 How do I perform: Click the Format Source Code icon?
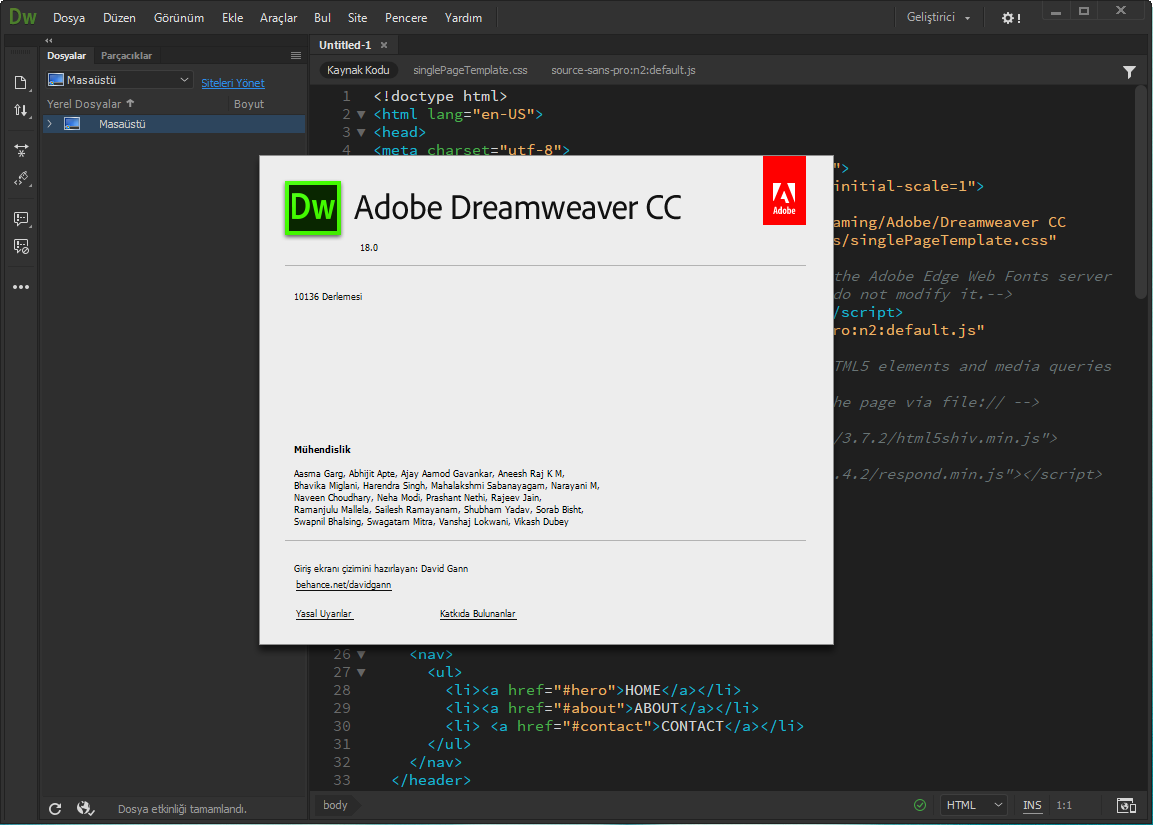[x=20, y=180]
